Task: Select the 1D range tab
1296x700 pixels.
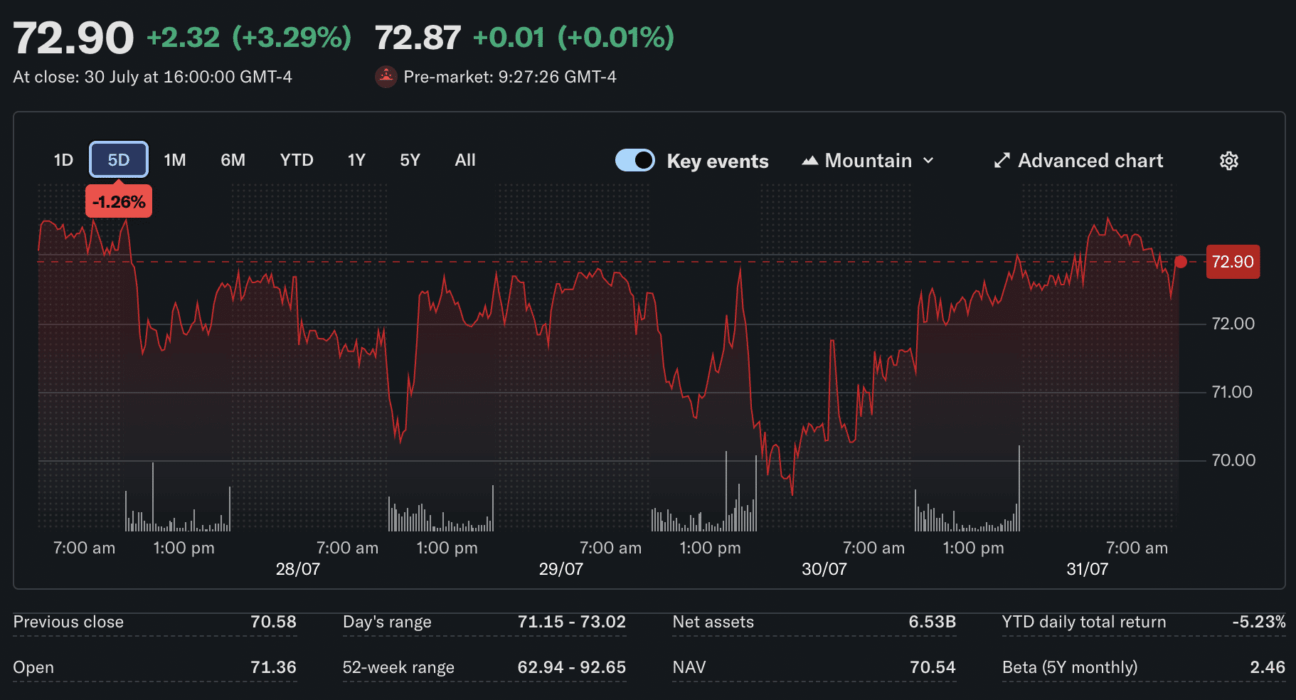Action: (63, 160)
